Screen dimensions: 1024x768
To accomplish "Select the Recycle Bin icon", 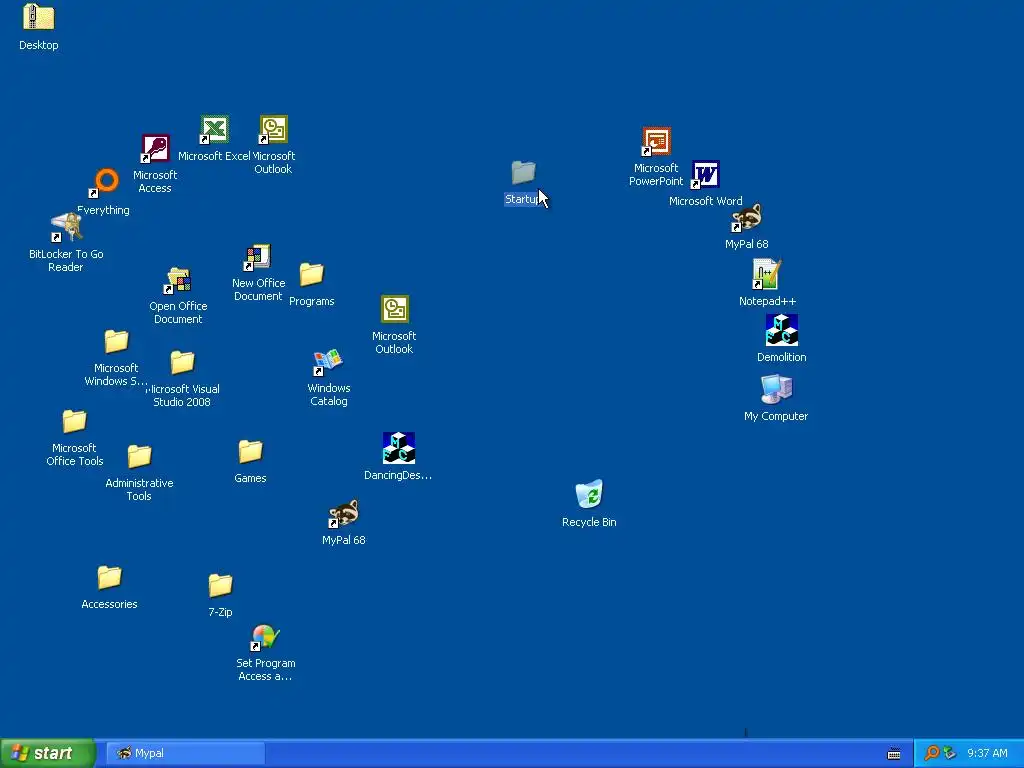I will (589, 494).
